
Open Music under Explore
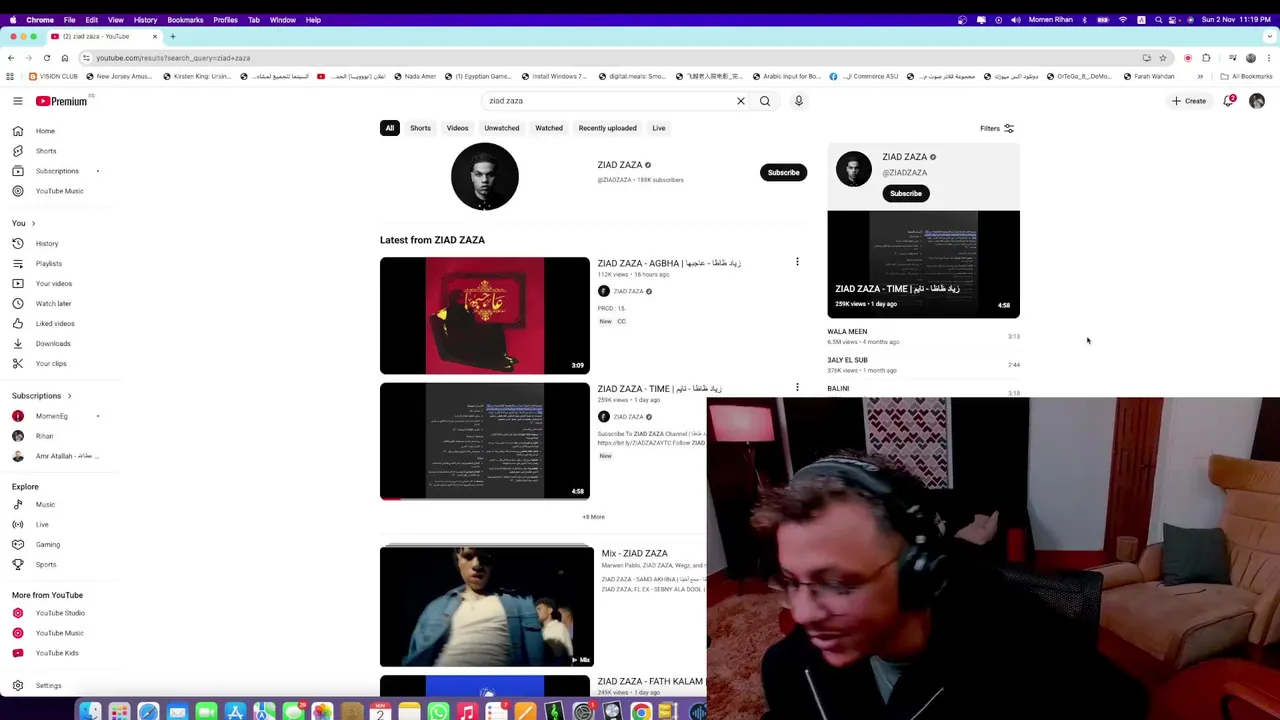click(x=45, y=504)
